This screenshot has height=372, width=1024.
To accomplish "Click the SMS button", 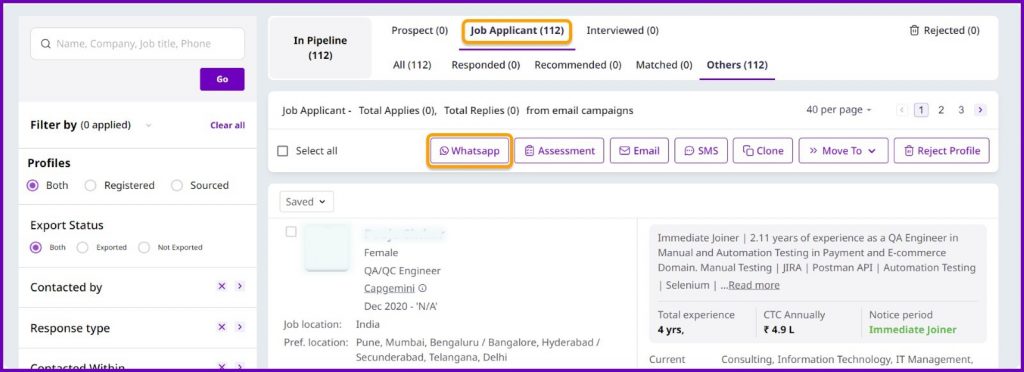I will pos(701,151).
